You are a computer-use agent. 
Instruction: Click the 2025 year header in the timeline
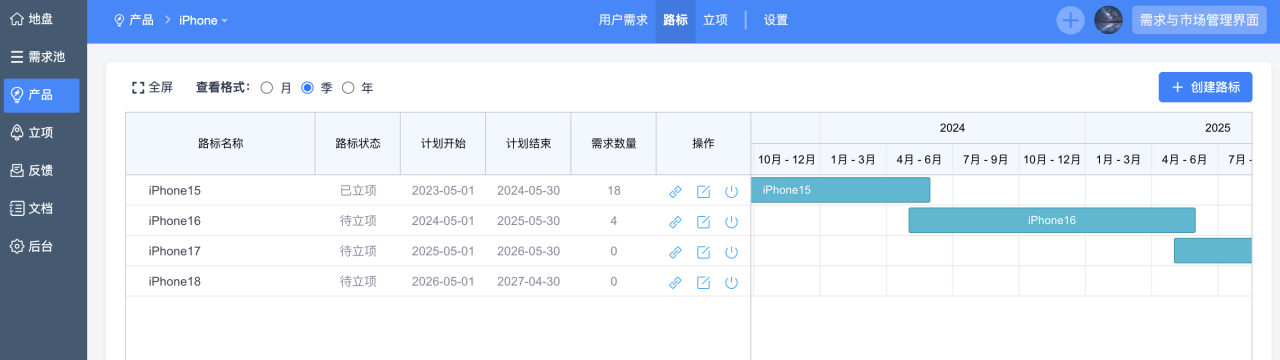point(1217,128)
